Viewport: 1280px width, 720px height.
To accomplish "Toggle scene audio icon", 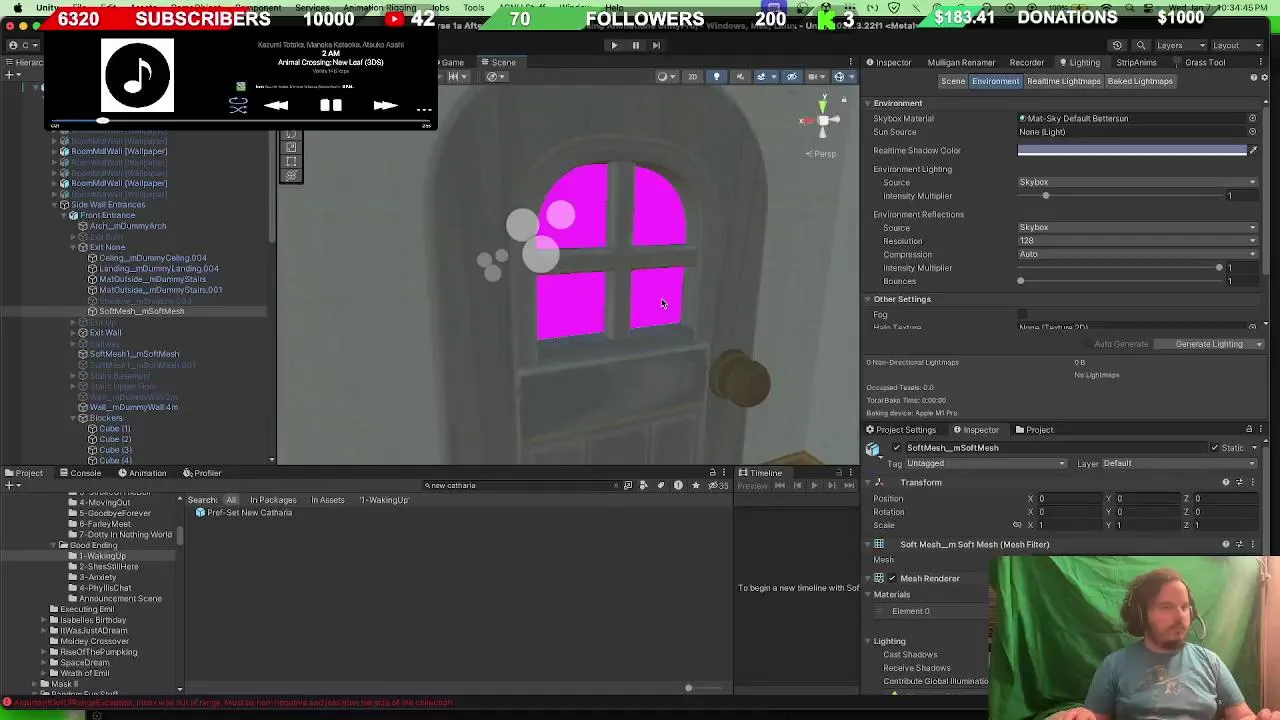I will tap(740, 77).
